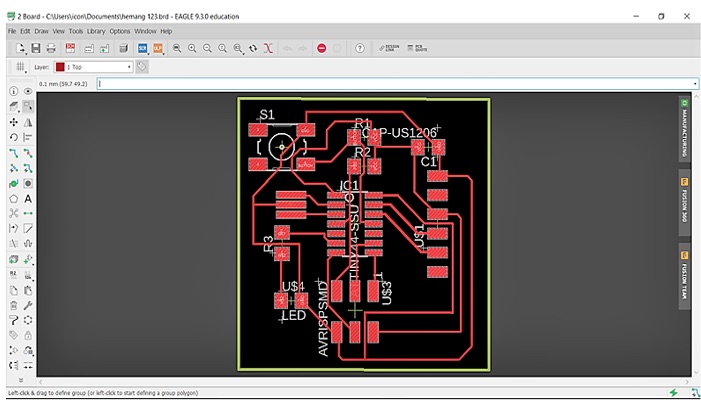Select the Paste clipboard tool
701x407 pixels.
tap(28, 290)
